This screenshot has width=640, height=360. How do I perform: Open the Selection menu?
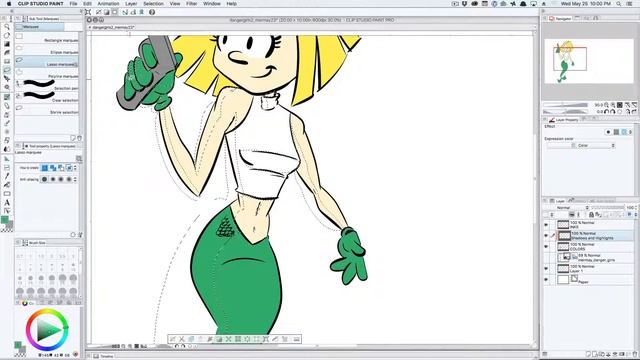[153, 4]
